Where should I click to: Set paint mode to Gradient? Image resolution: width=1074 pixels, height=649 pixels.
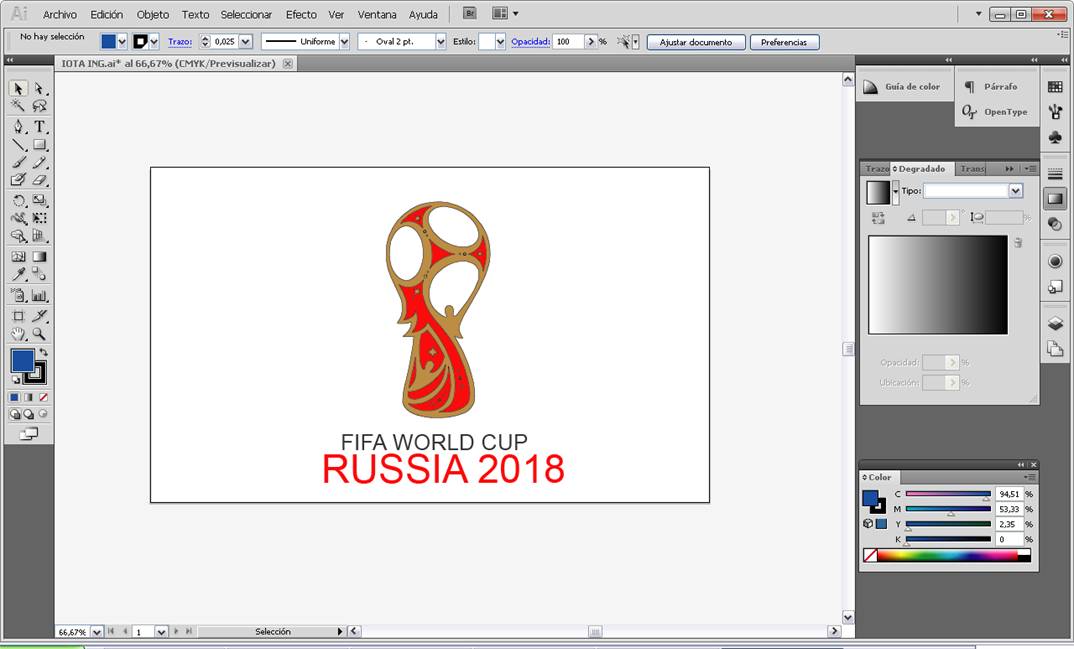[x=29, y=397]
